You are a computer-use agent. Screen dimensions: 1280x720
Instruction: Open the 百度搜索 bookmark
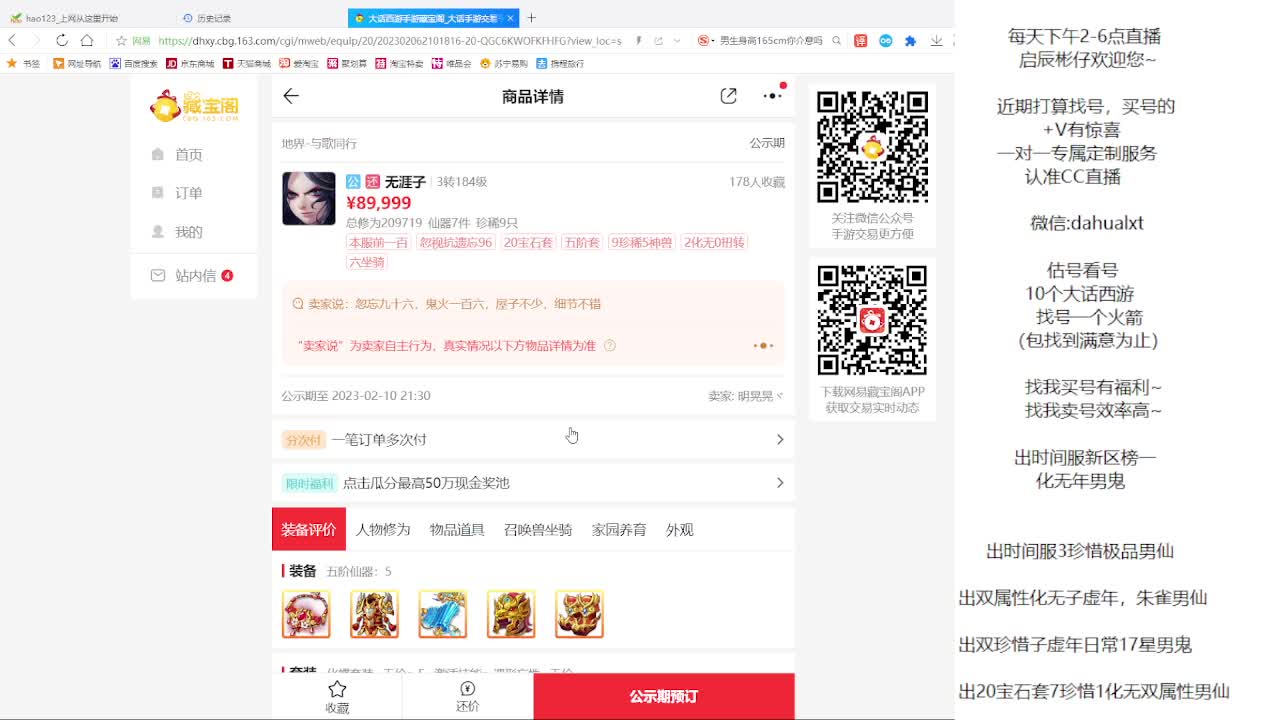click(133, 63)
